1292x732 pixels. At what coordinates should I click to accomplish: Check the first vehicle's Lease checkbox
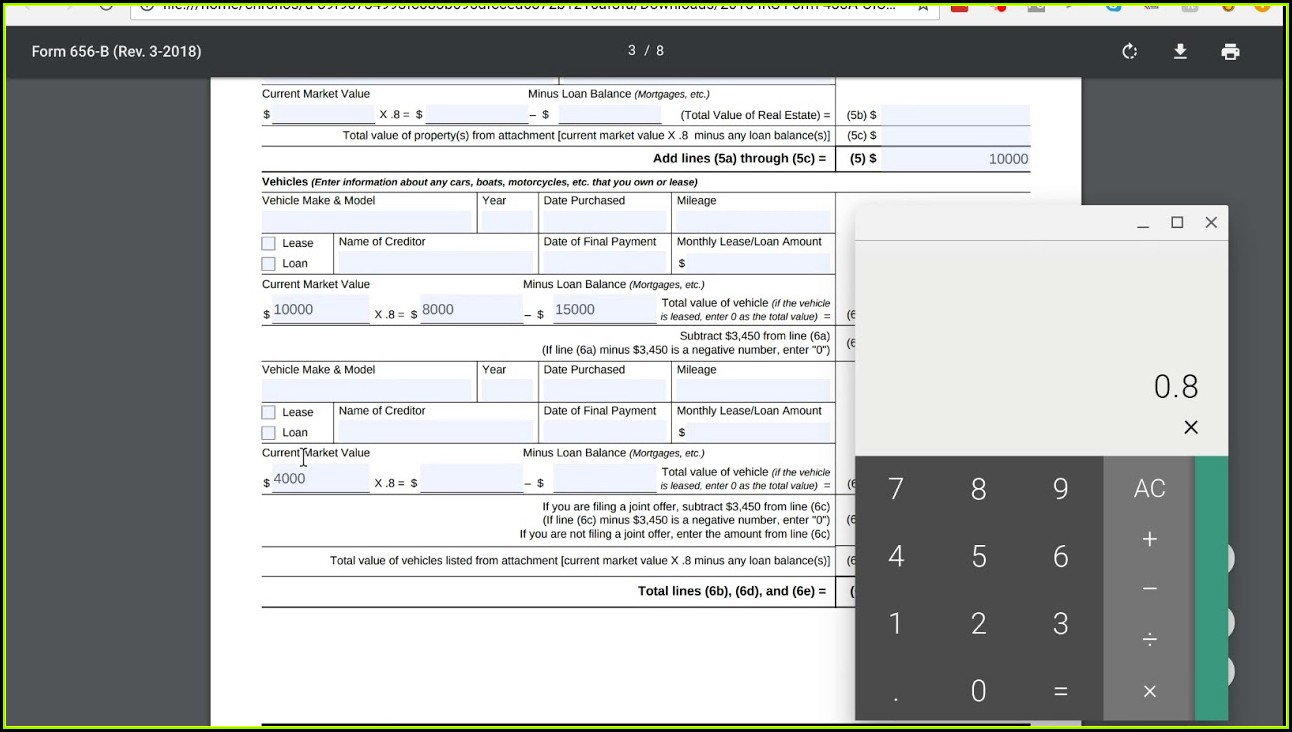(x=268, y=243)
